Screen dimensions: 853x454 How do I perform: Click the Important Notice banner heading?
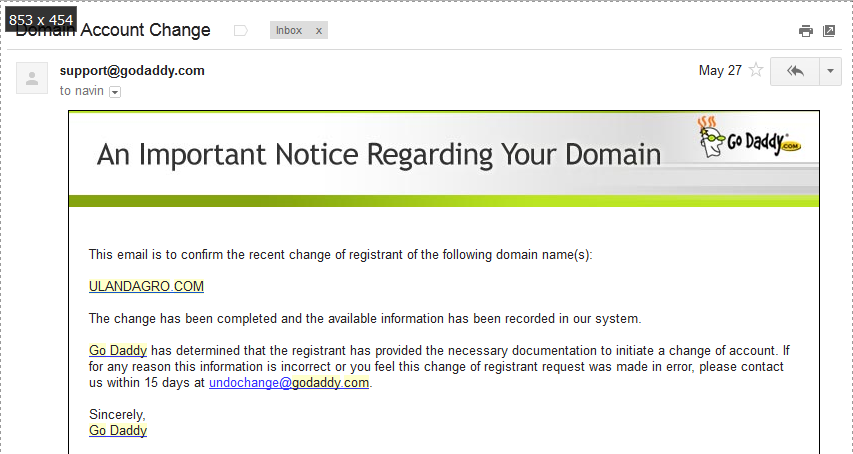(x=378, y=155)
